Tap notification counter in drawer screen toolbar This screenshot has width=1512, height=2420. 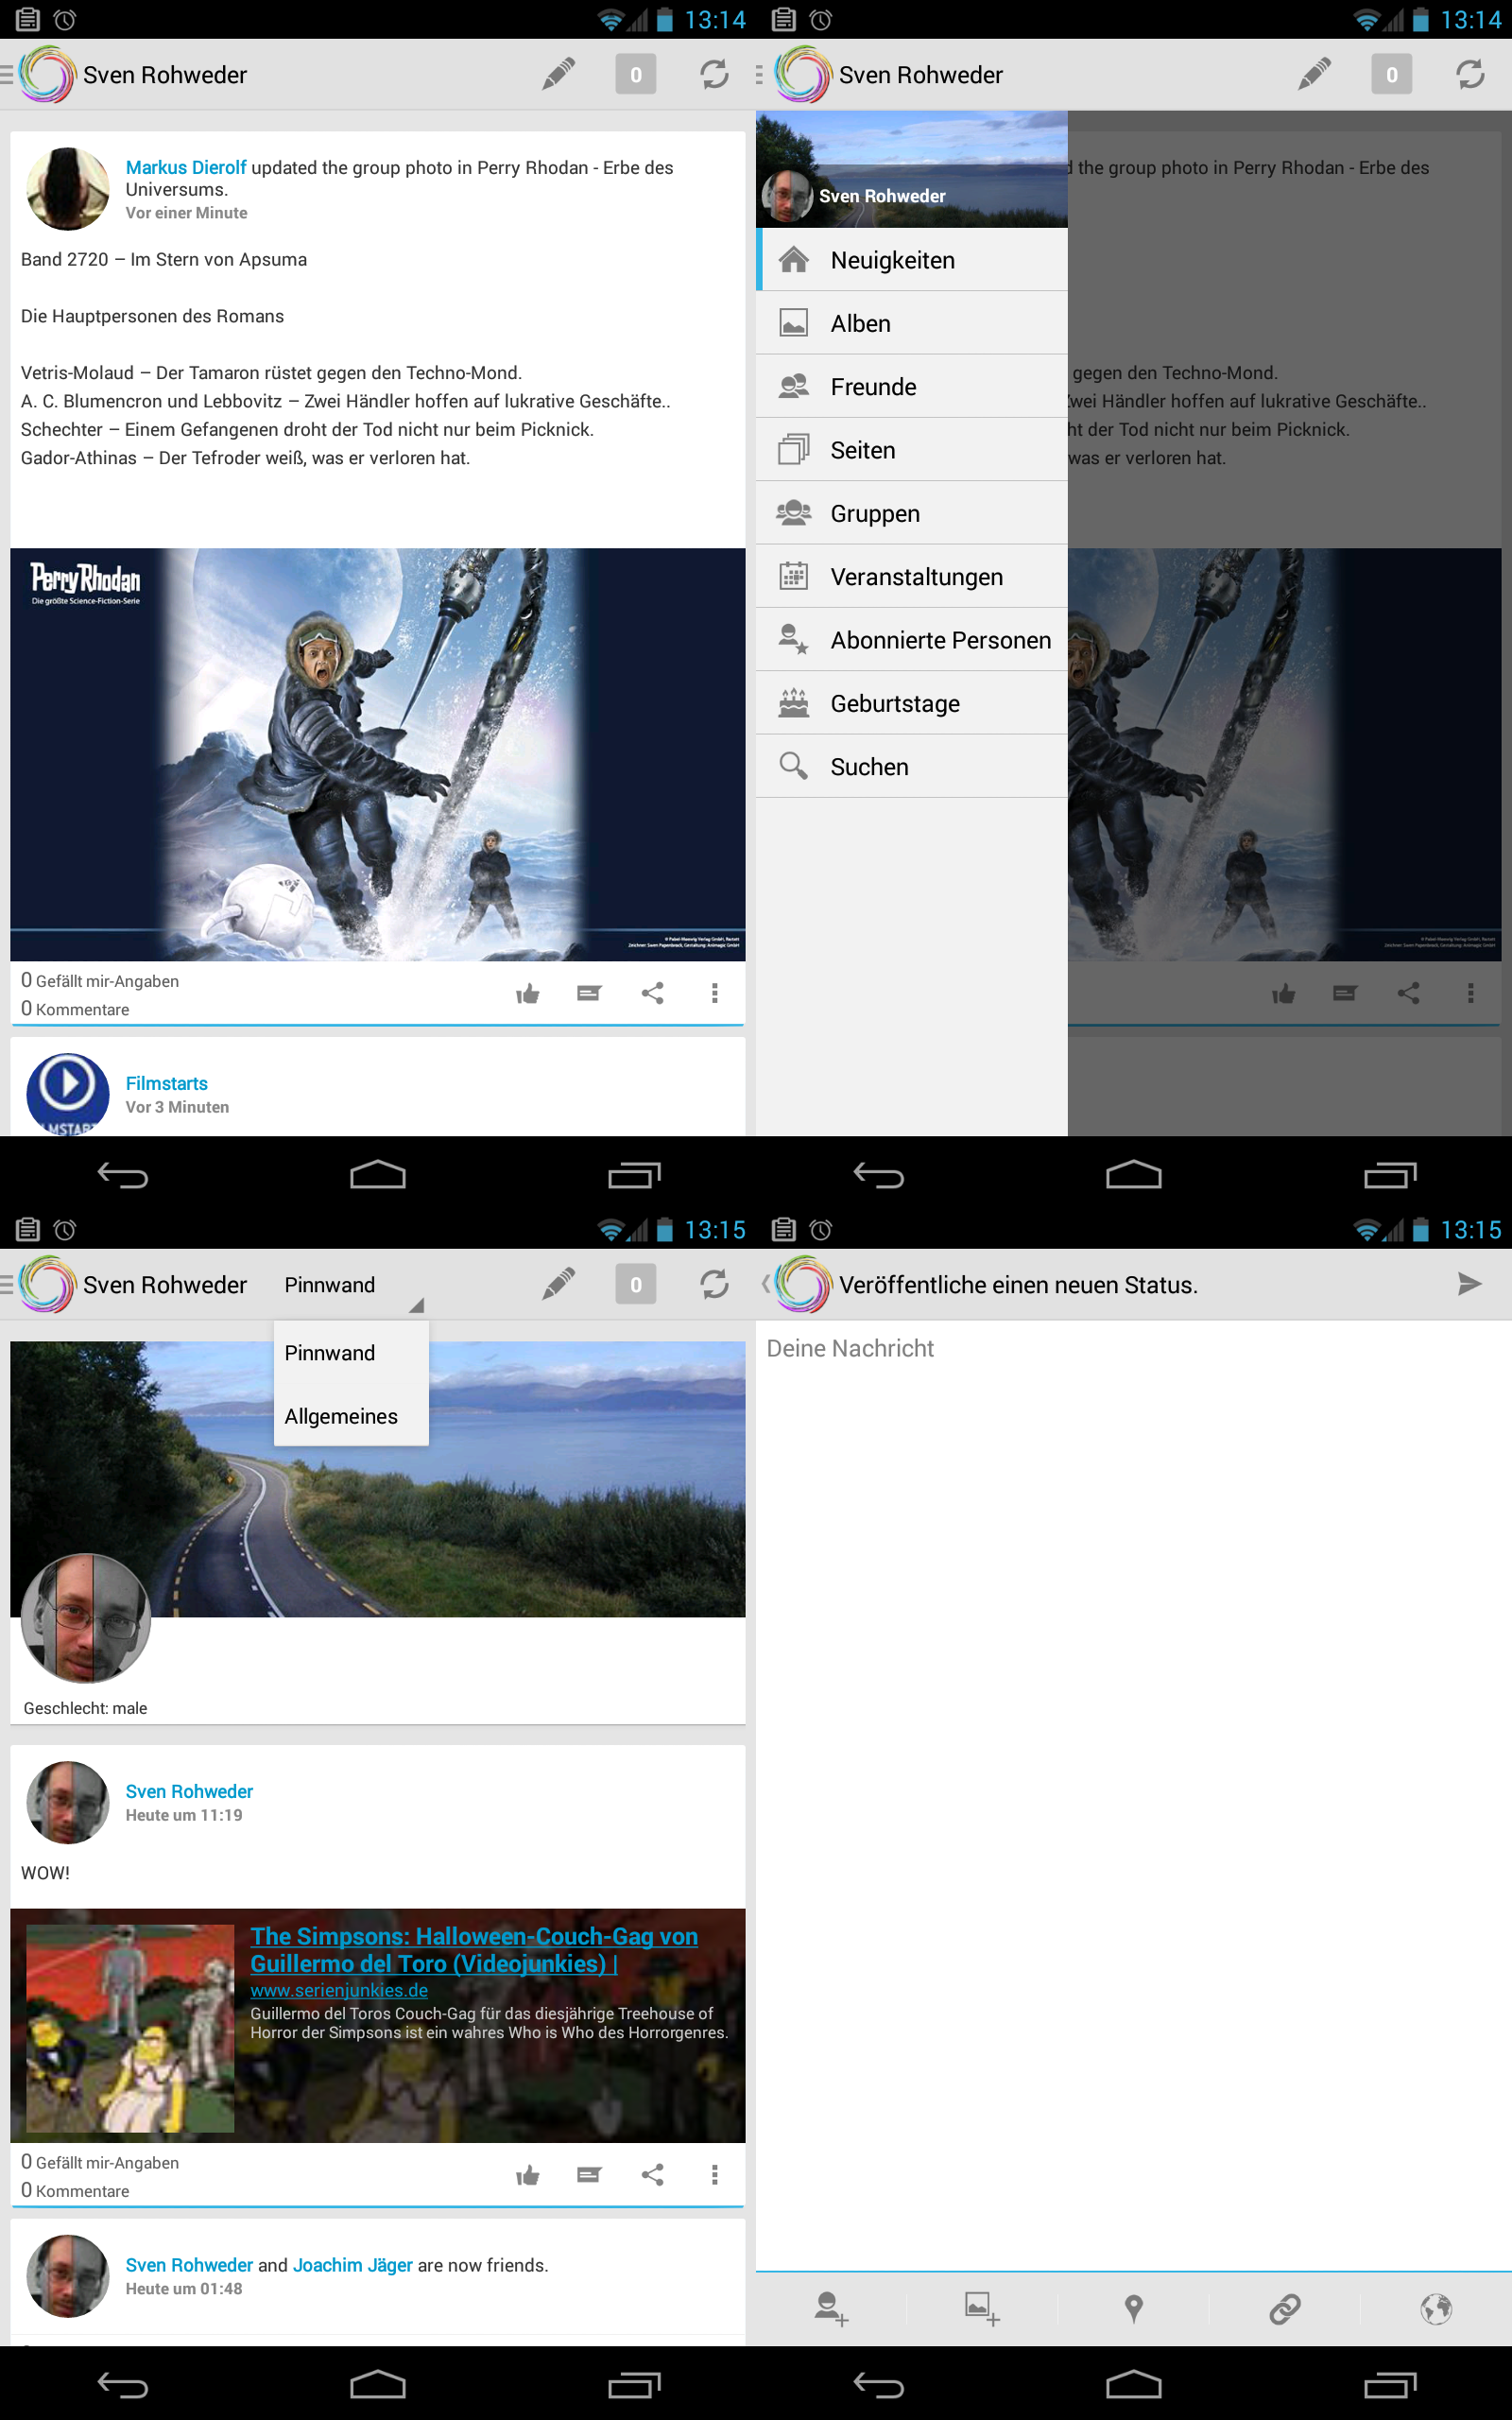pyautogui.click(x=1391, y=74)
